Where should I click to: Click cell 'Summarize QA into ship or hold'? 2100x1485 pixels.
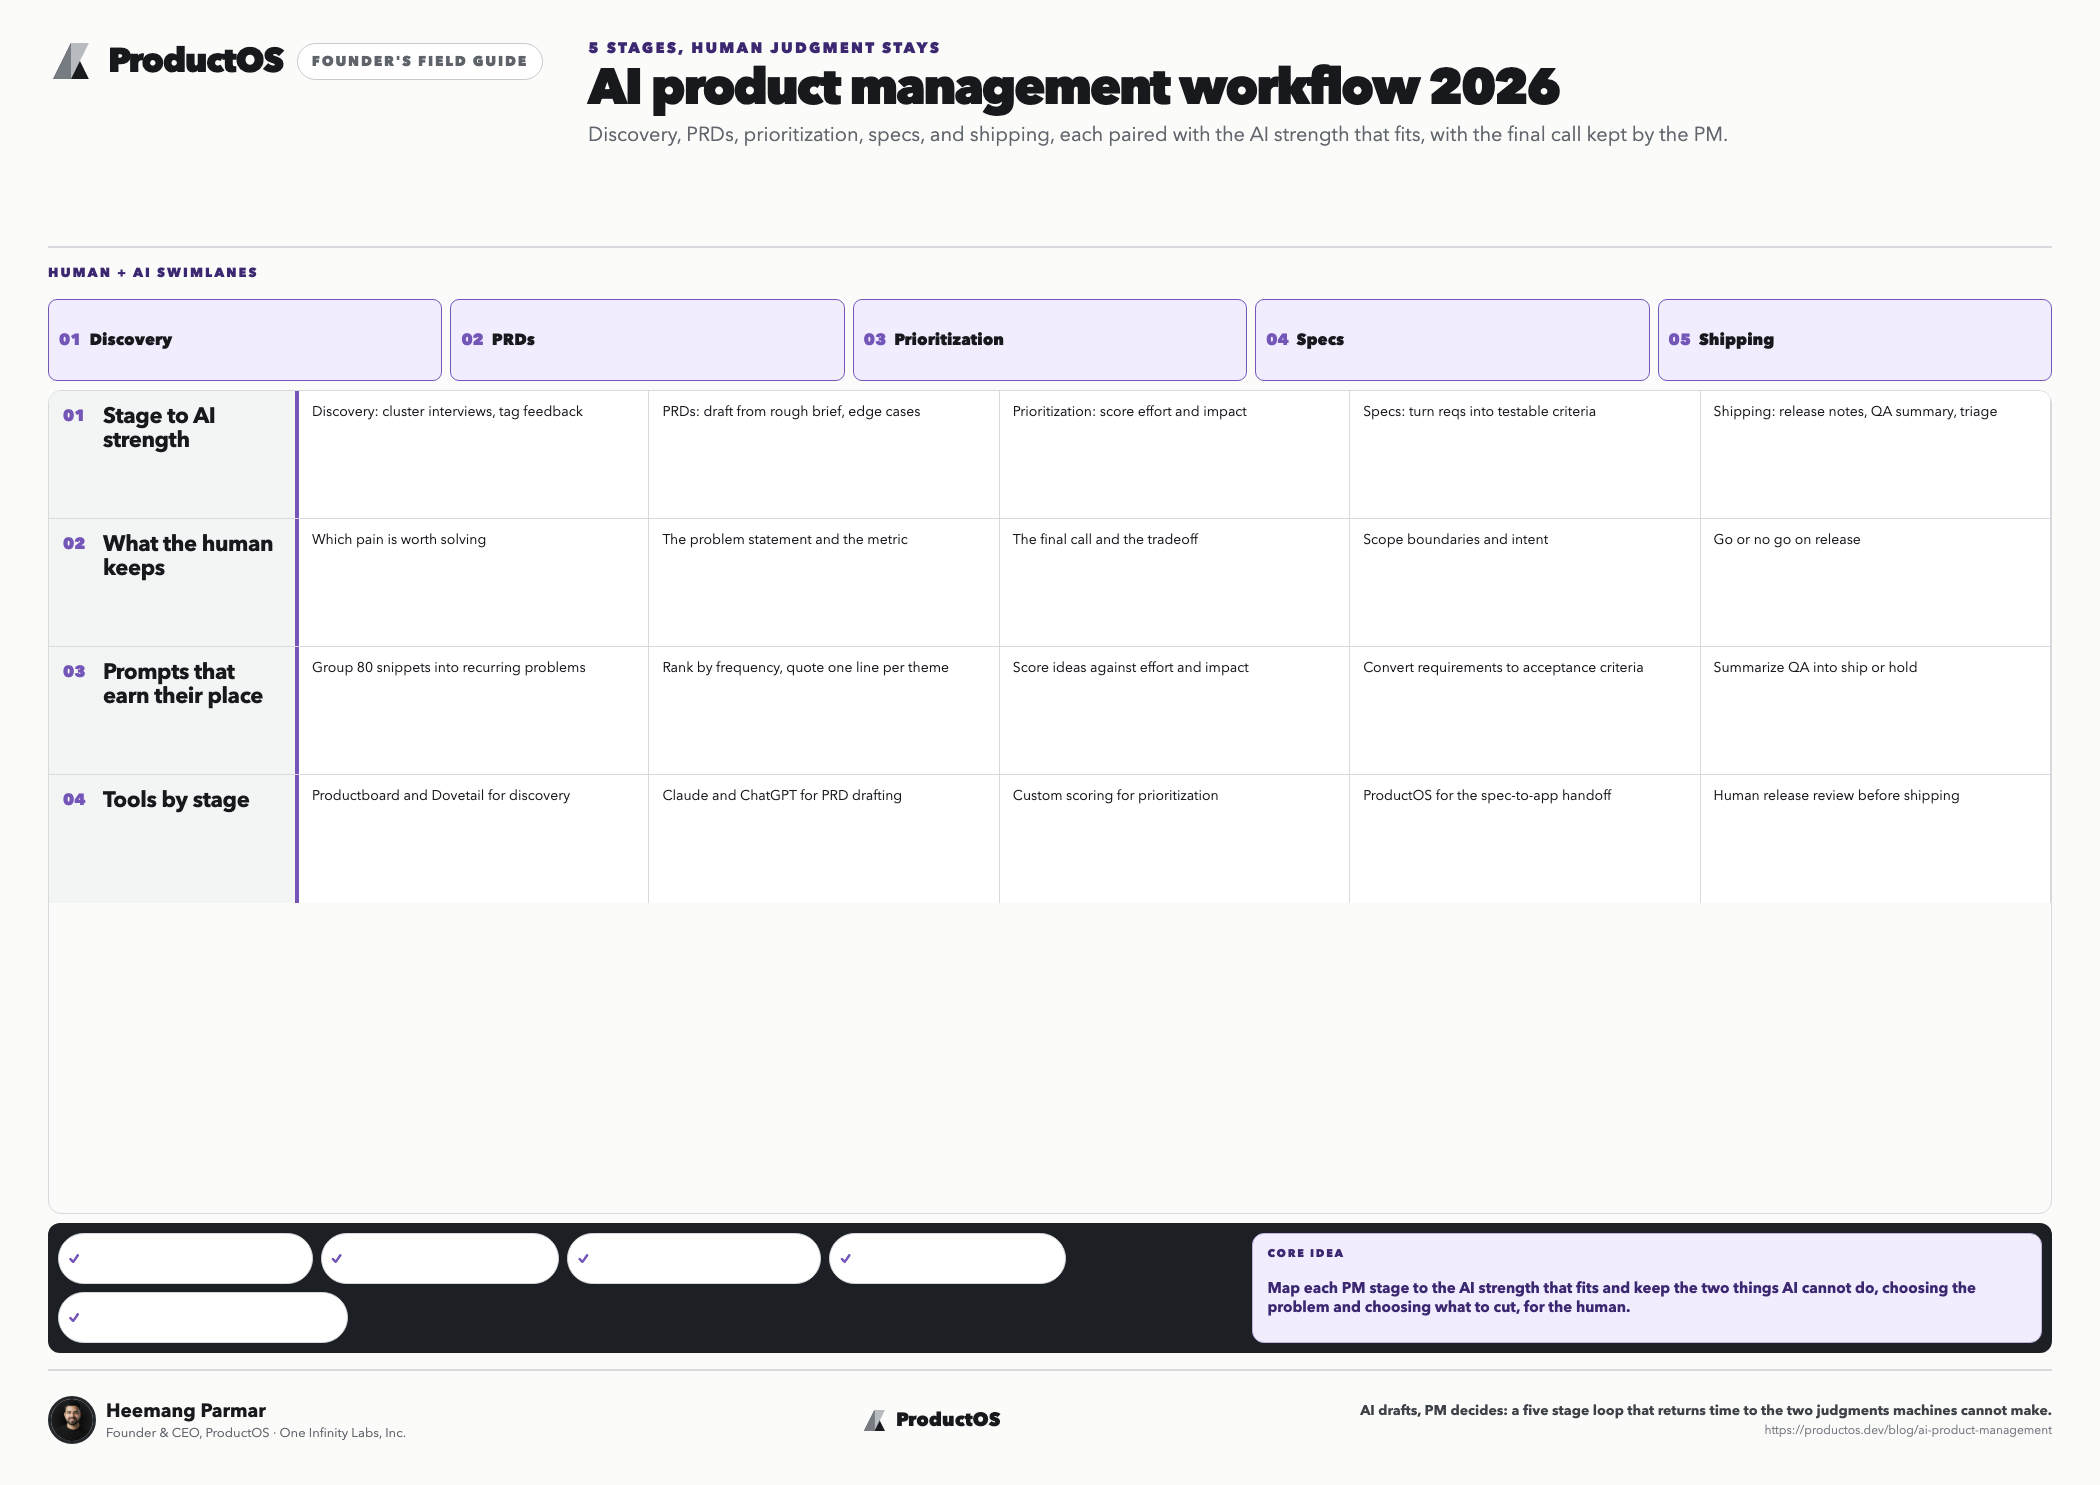tap(1875, 710)
